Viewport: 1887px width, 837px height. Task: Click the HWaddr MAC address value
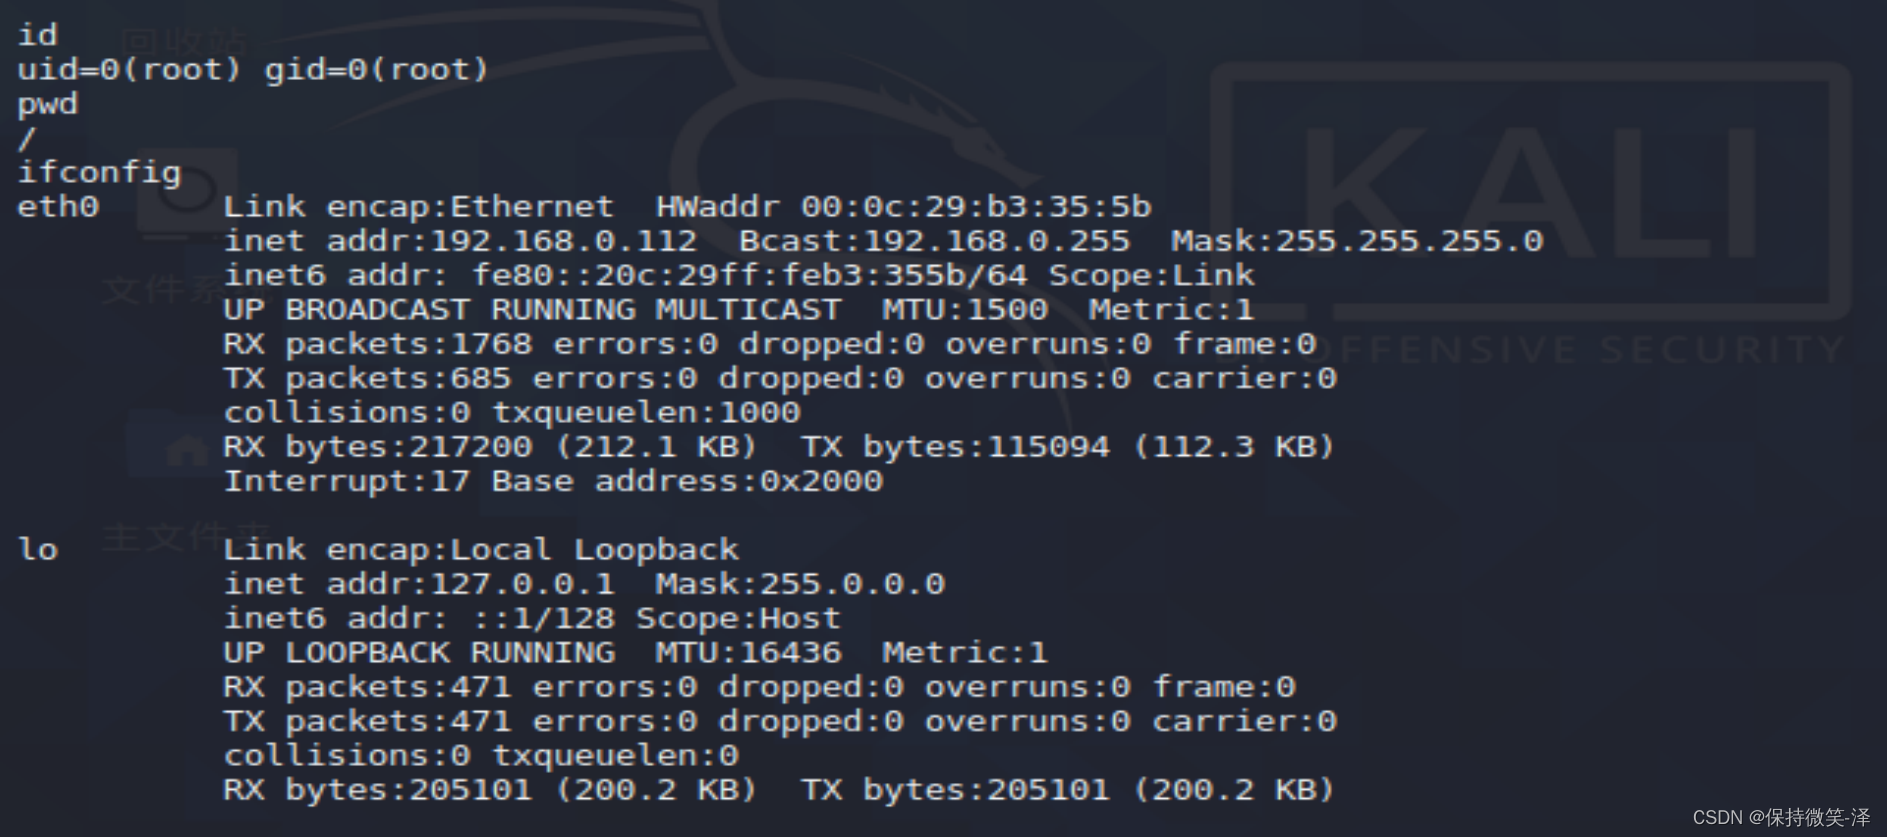[x=975, y=207]
